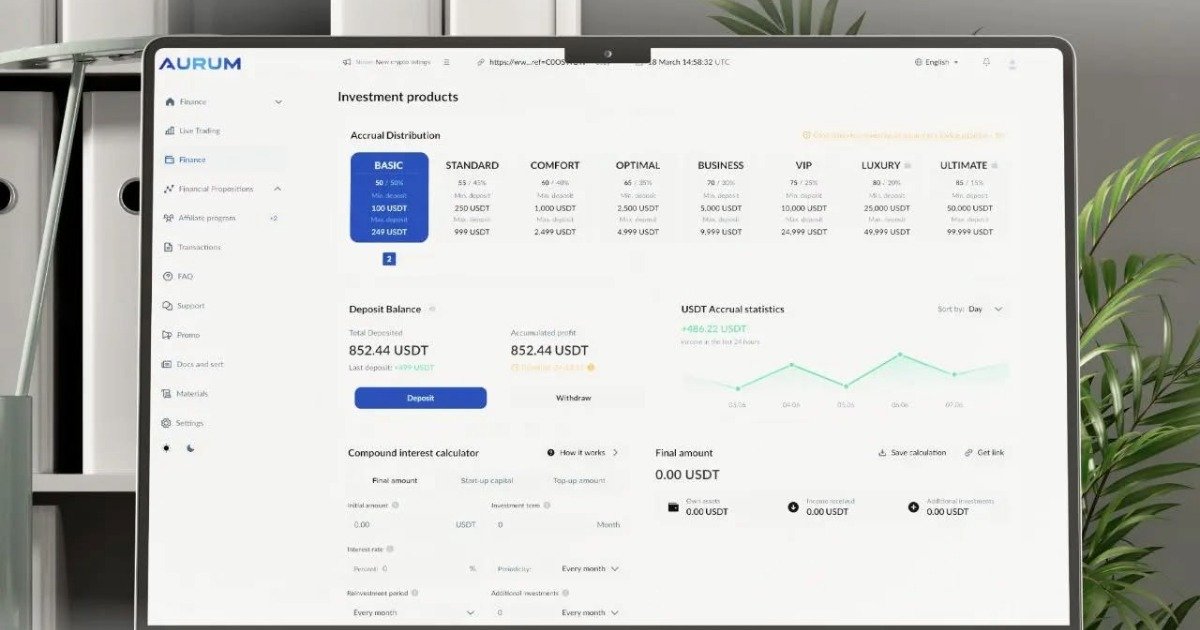Viewport: 1200px width, 630px height.
Task: Click the notification bell icon
Action: tap(985, 62)
